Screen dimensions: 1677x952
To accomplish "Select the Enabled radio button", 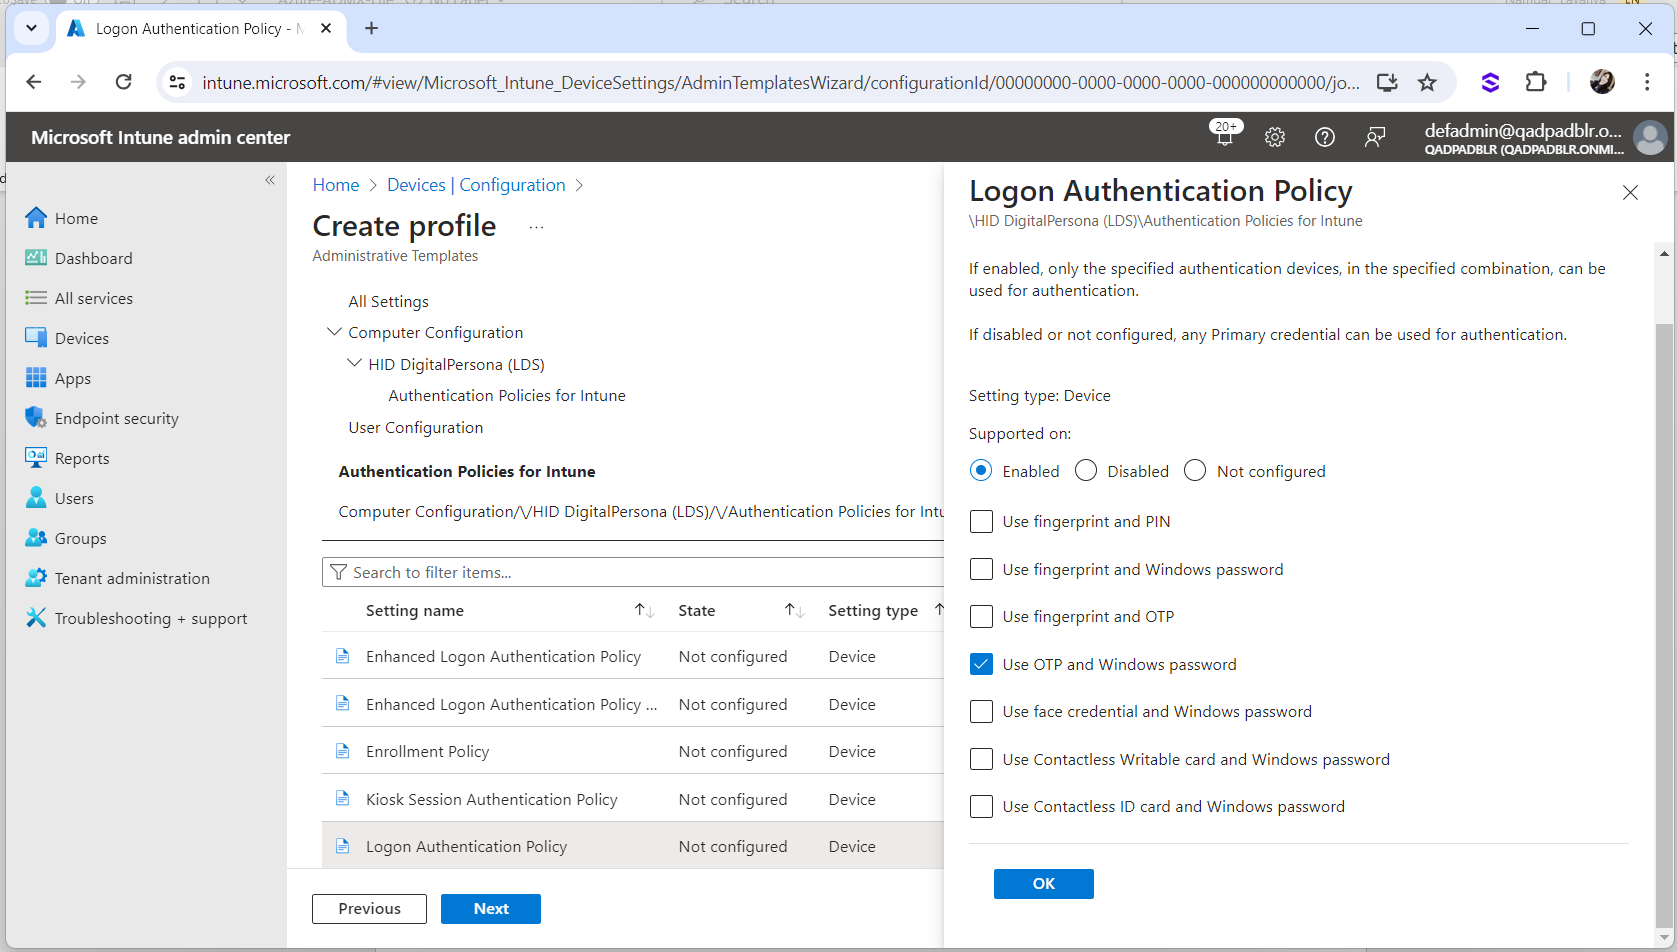I will point(981,470).
